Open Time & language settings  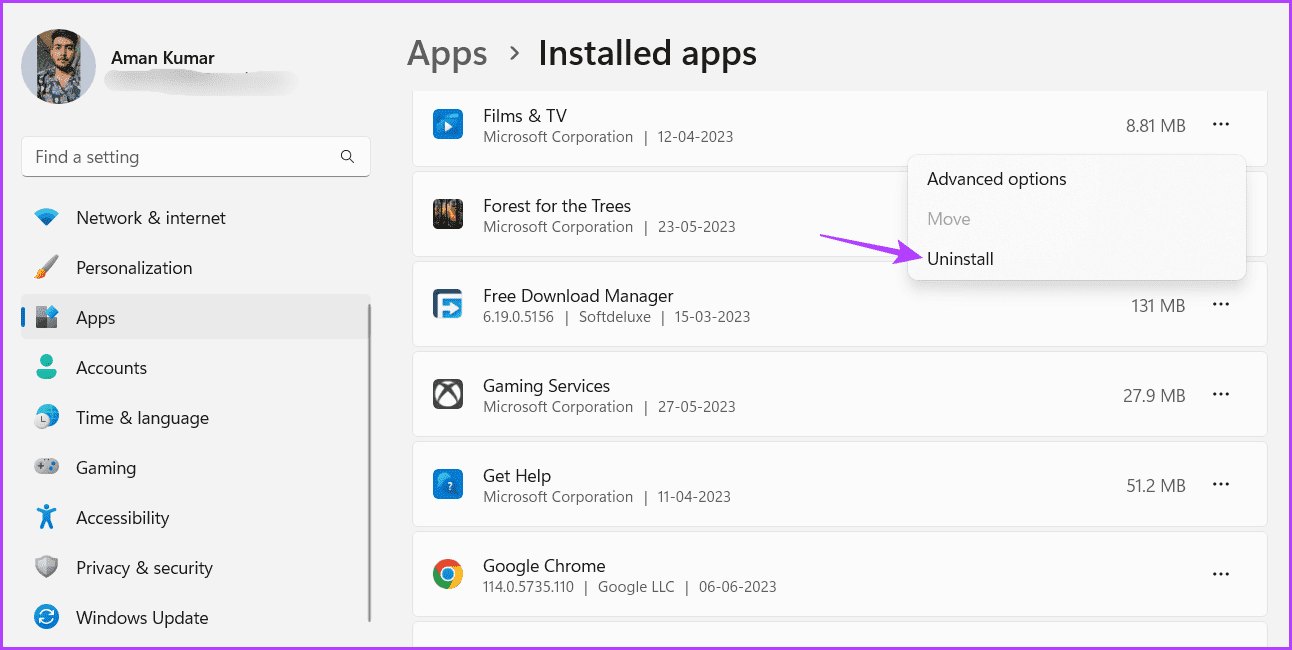[x=195, y=418]
